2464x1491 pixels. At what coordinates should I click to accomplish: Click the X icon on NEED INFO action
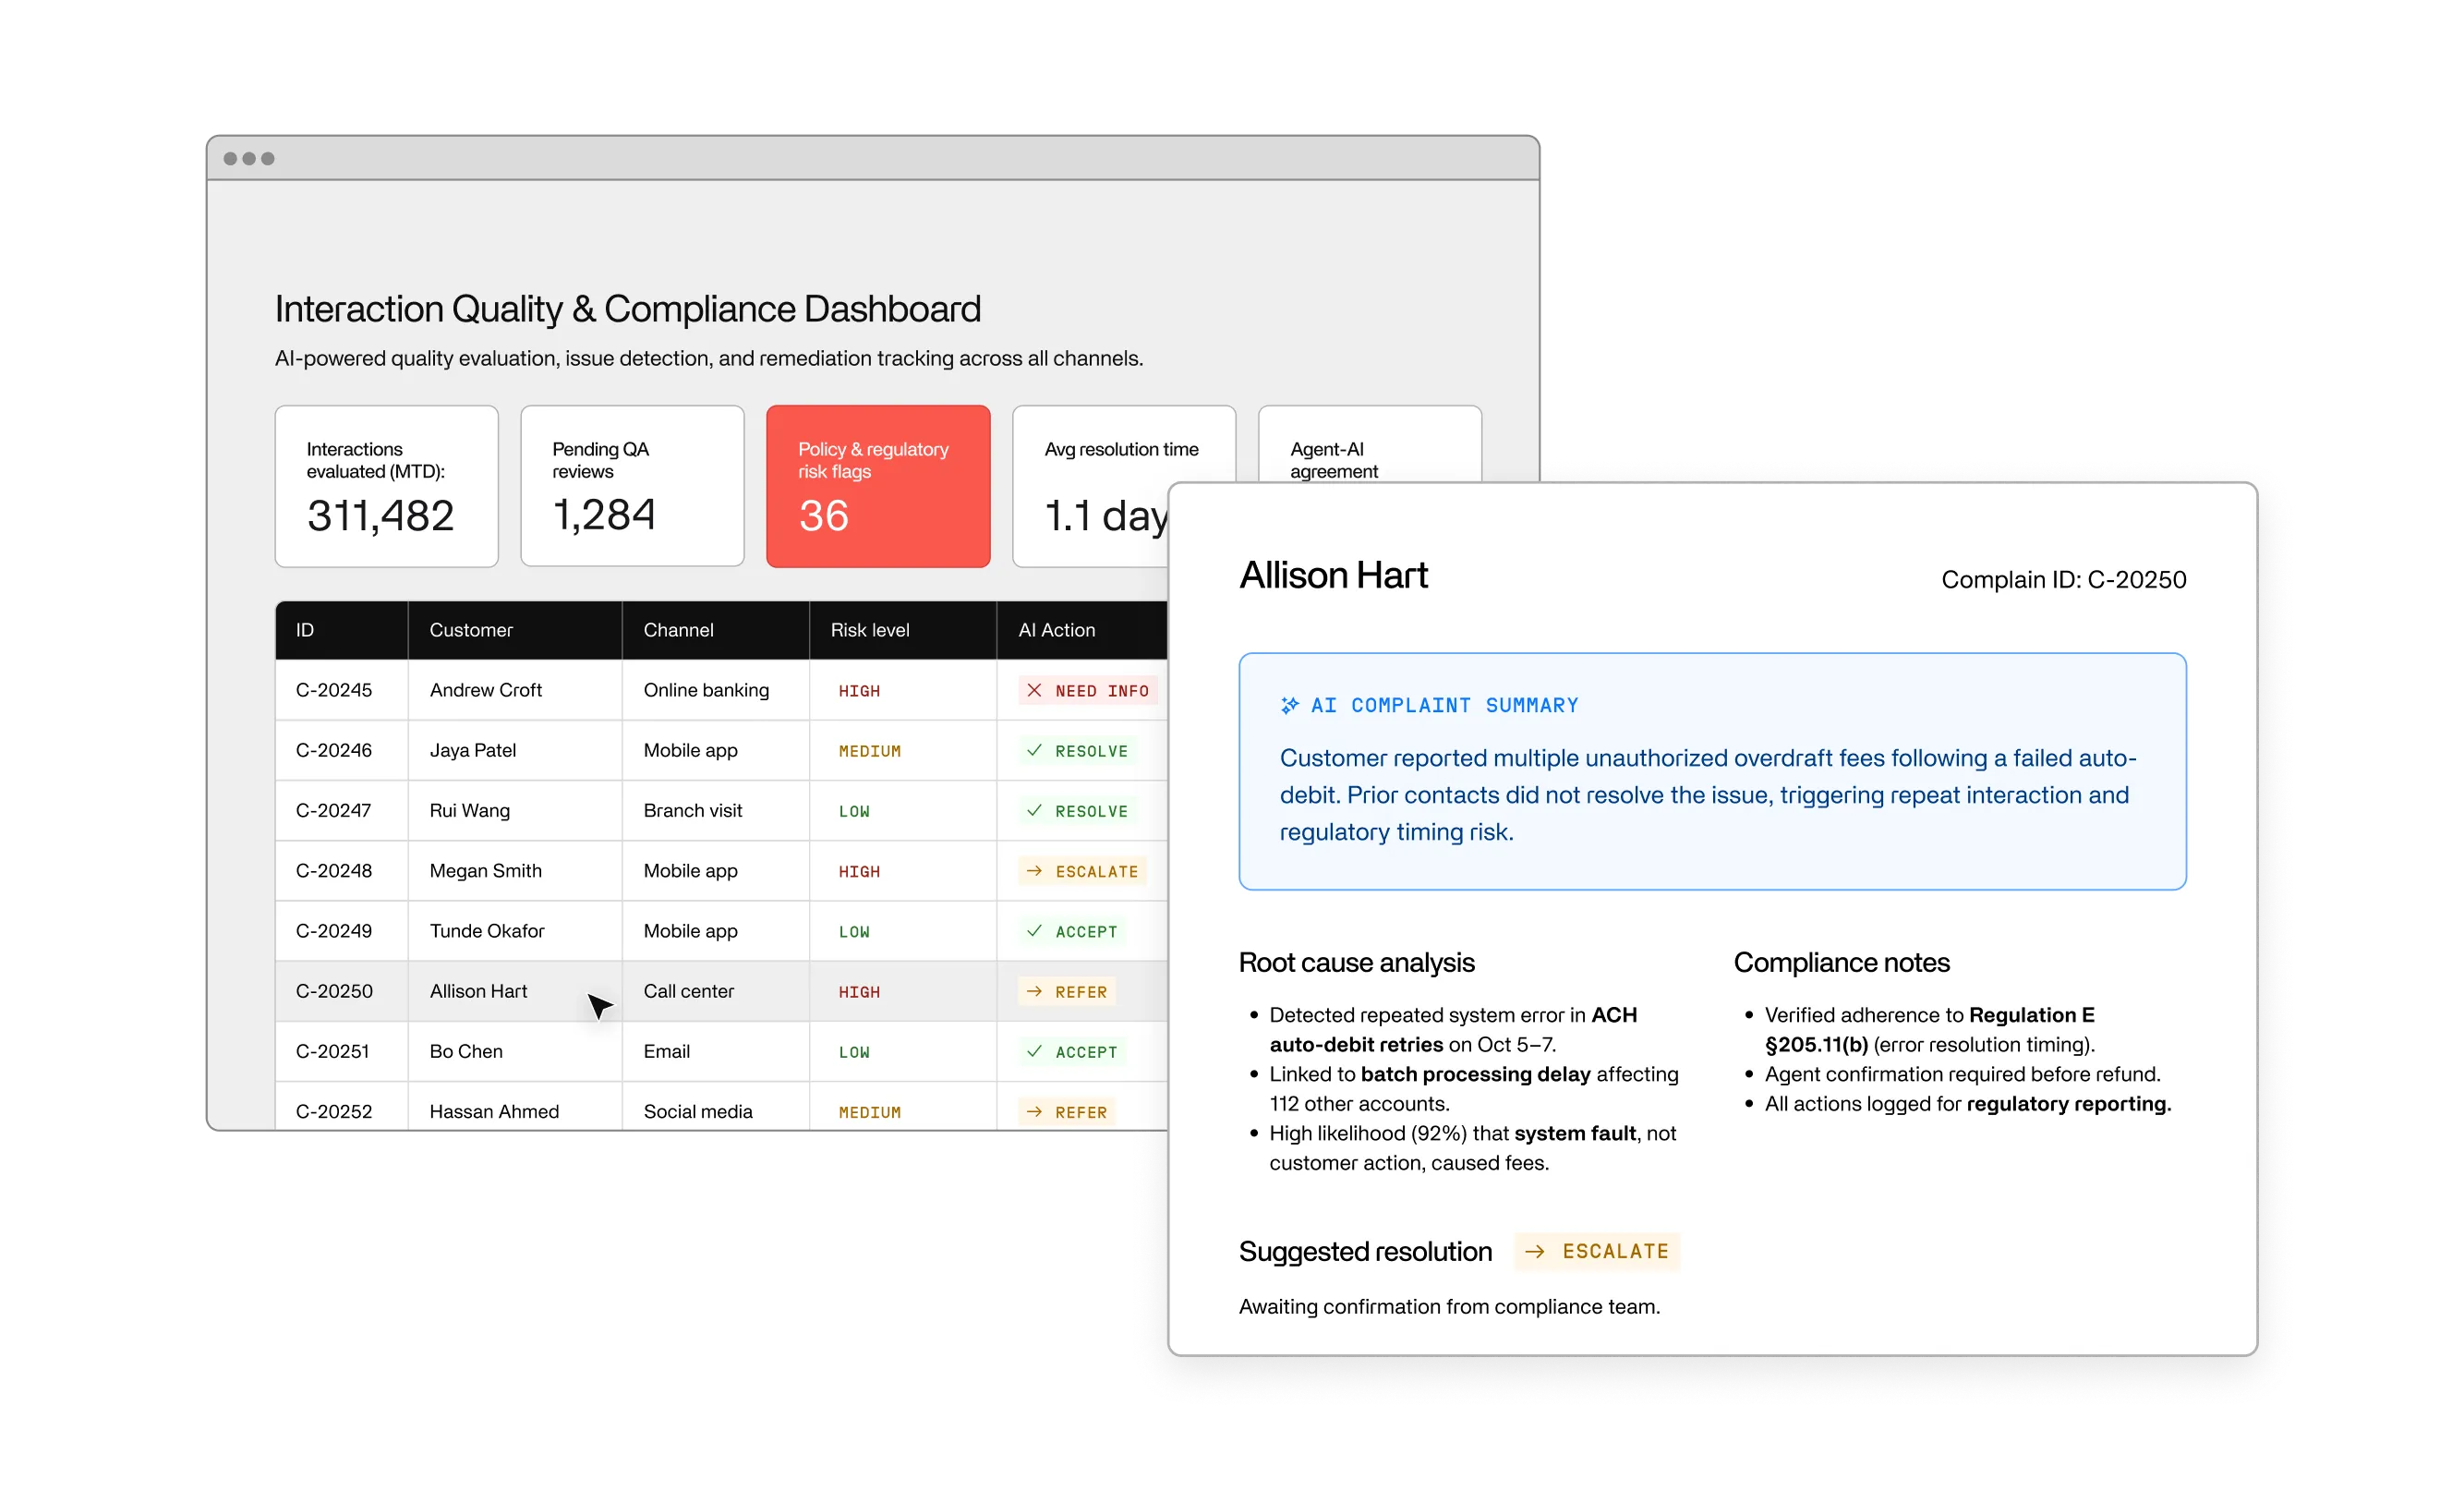coord(1037,690)
